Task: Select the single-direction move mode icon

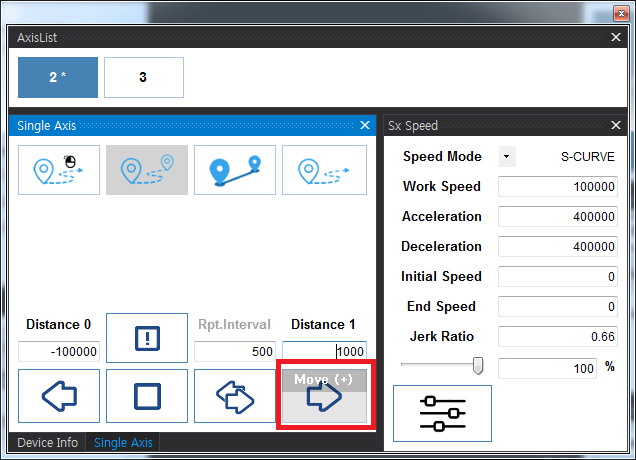Action: point(323,170)
